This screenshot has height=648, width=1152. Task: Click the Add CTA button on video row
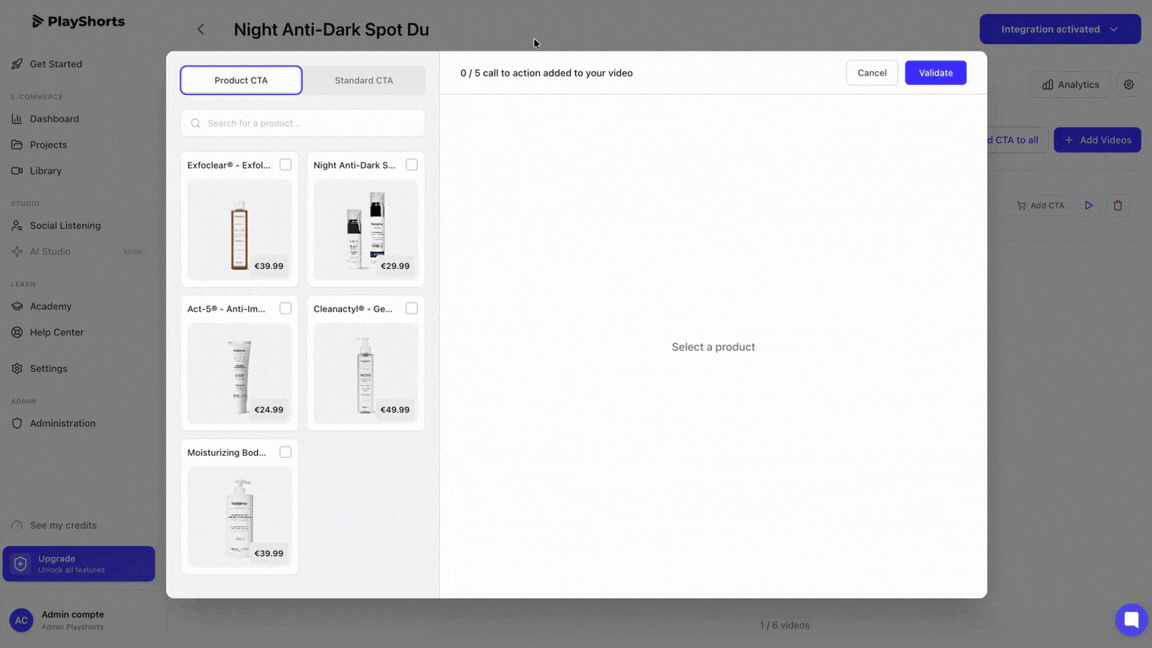1040,206
